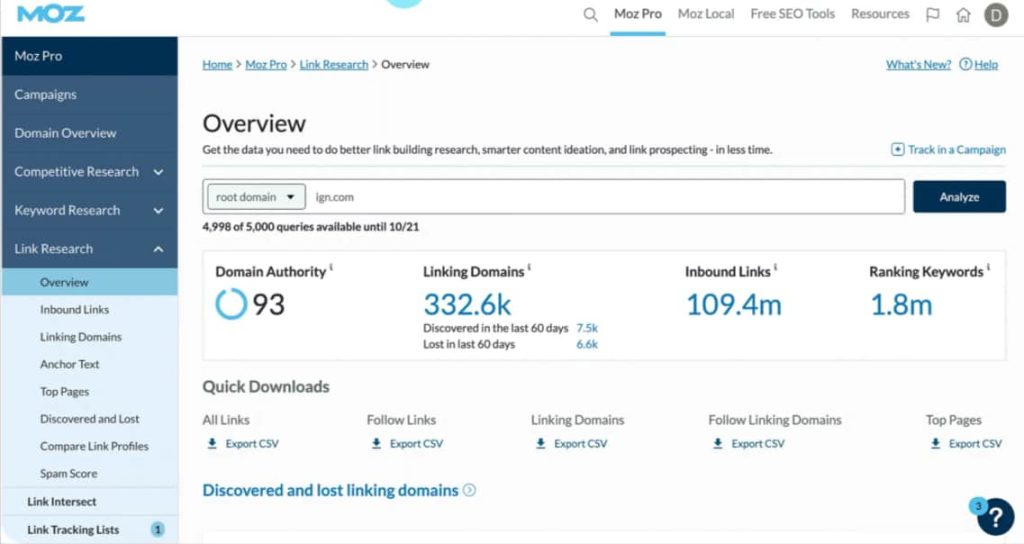Click the Analyze button
Image resolution: width=1024 pixels, height=544 pixels.
click(x=959, y=197)
